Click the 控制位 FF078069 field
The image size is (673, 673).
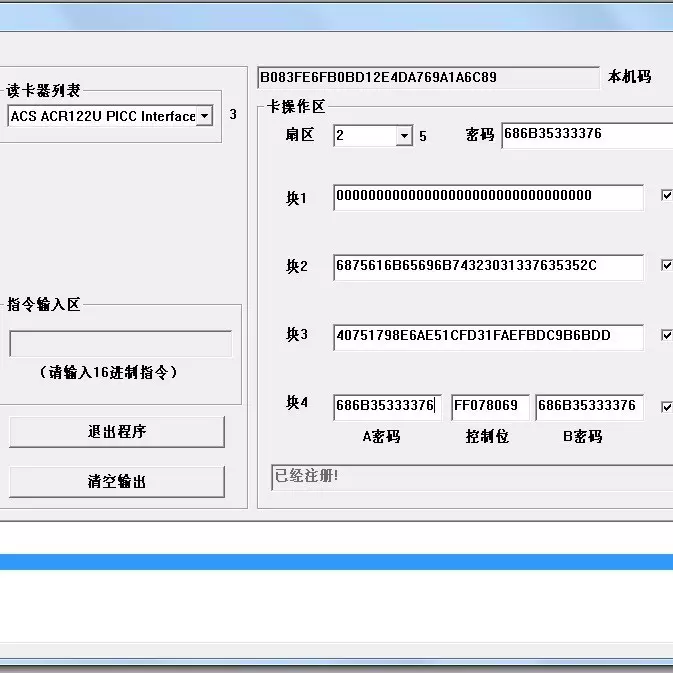point(490,407)
